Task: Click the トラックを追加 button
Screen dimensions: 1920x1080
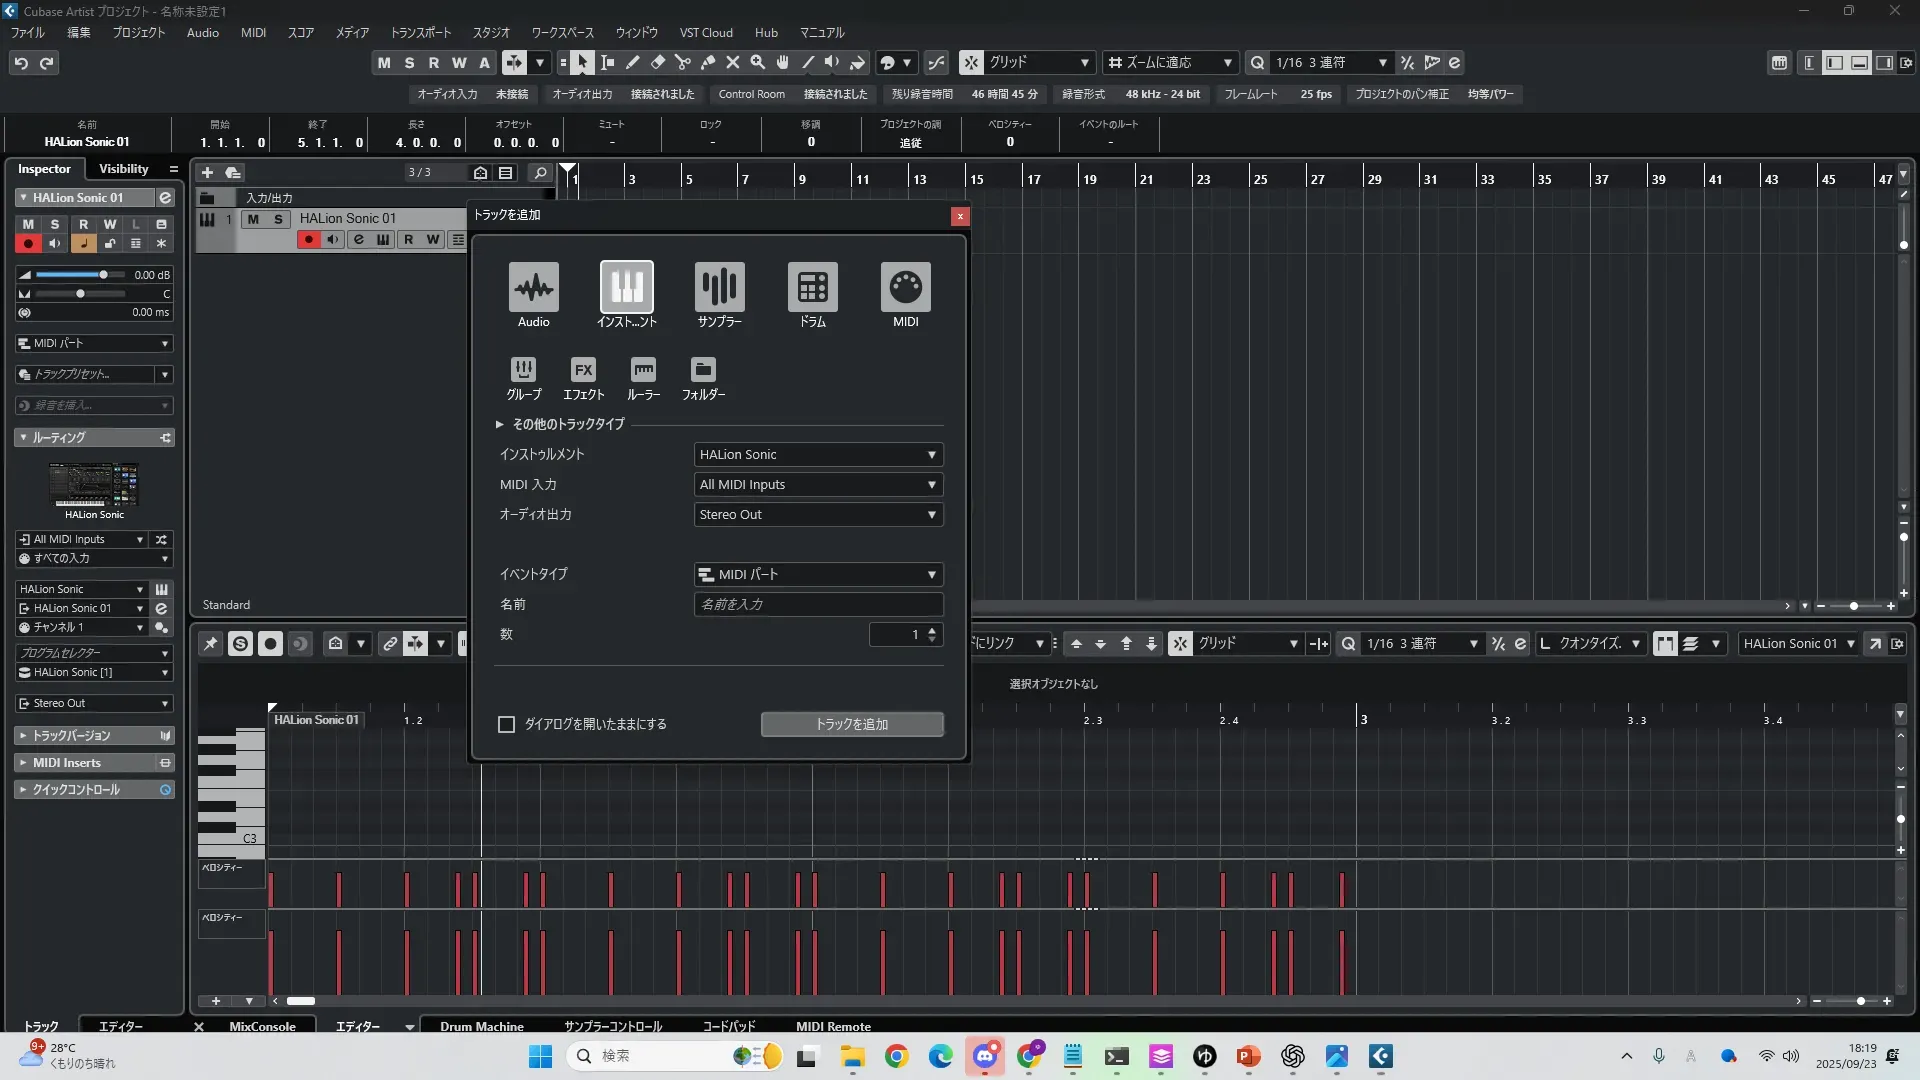Action: (x=851, y=724)
